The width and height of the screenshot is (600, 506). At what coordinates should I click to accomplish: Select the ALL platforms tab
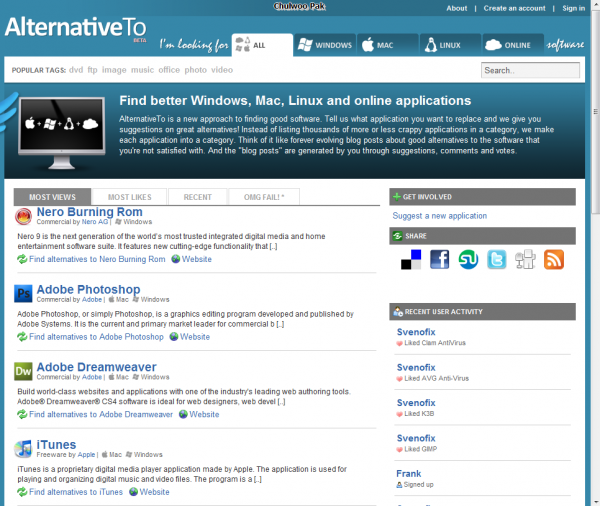click(262, 45)
